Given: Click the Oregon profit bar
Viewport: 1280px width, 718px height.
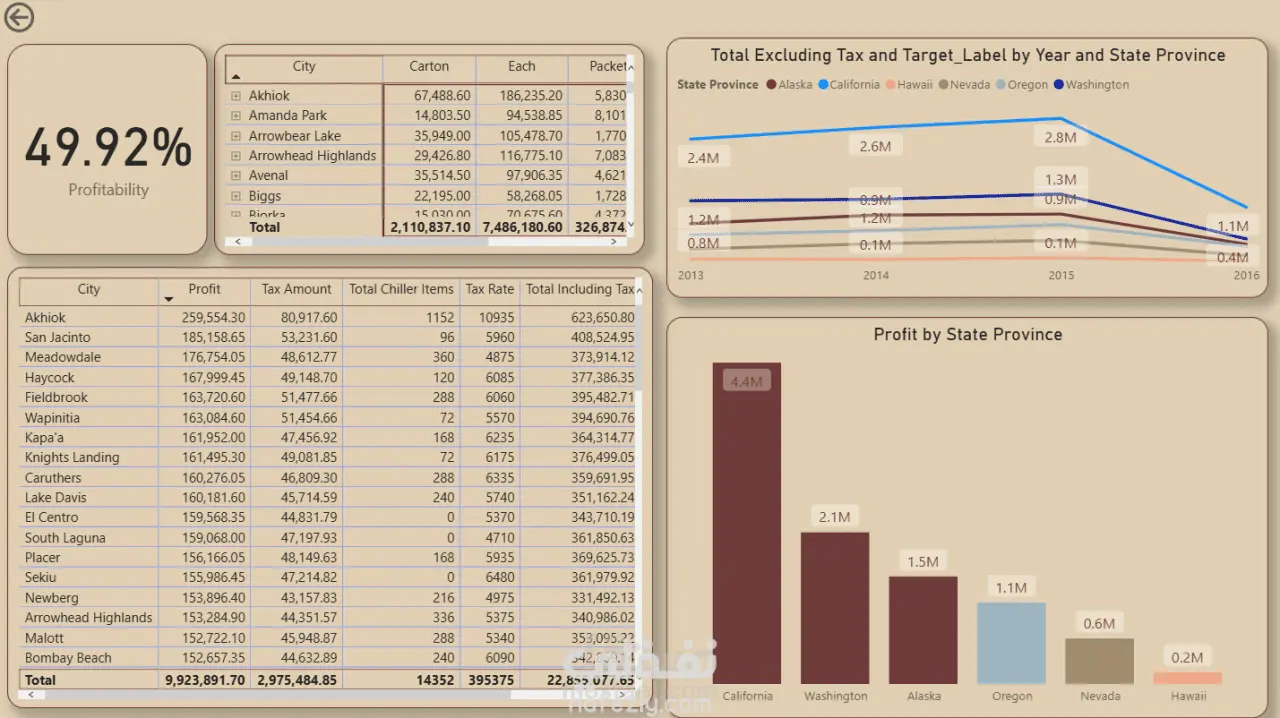Looking at the screenshot, I should (1011, 643).
